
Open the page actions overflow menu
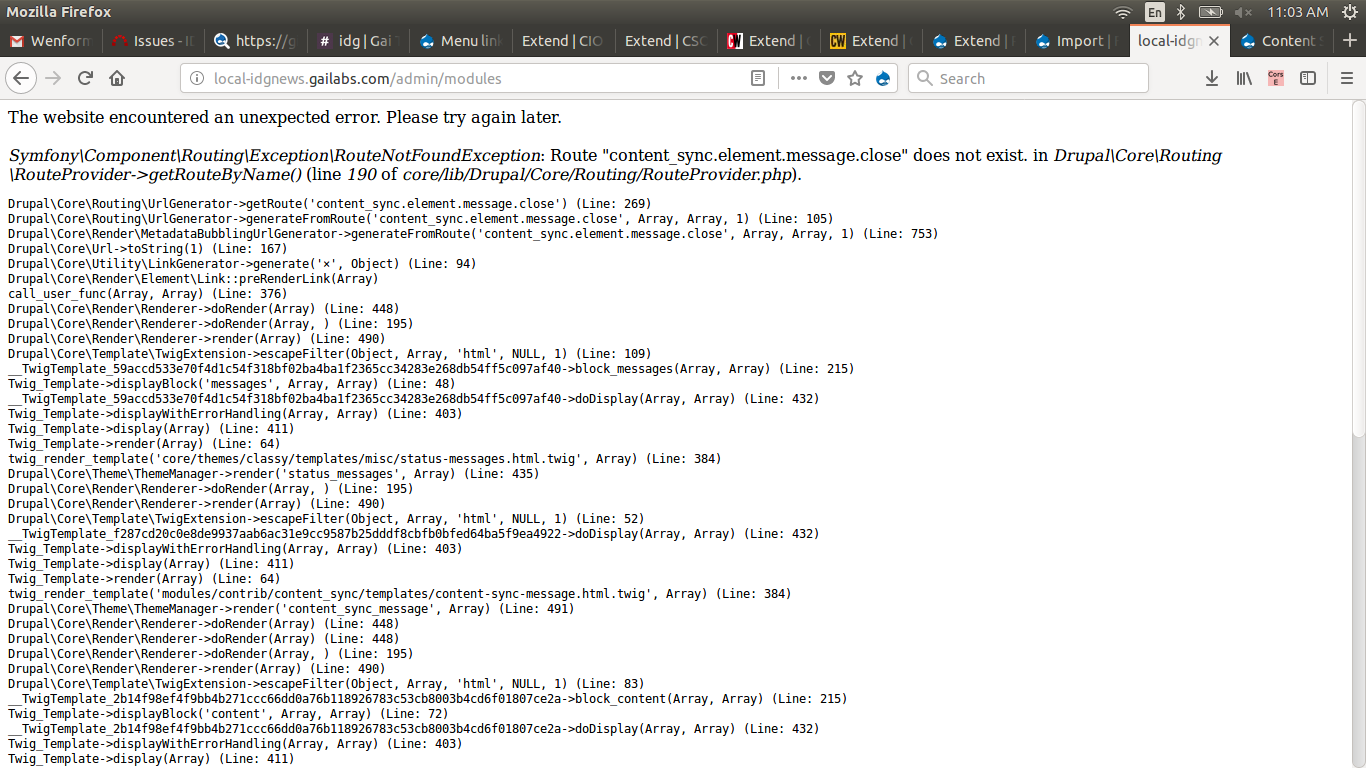coord(798,78)
